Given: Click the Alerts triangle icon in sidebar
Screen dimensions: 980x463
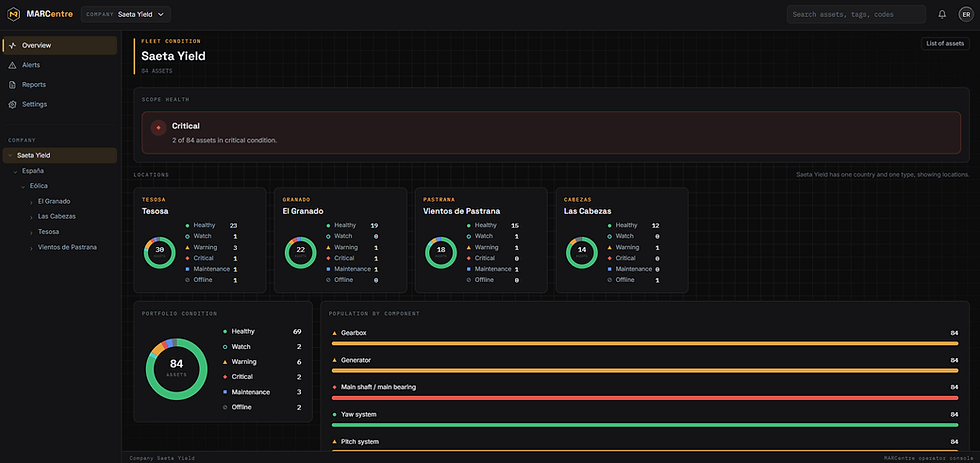Looking at the screenshot, I should (12, 65).
